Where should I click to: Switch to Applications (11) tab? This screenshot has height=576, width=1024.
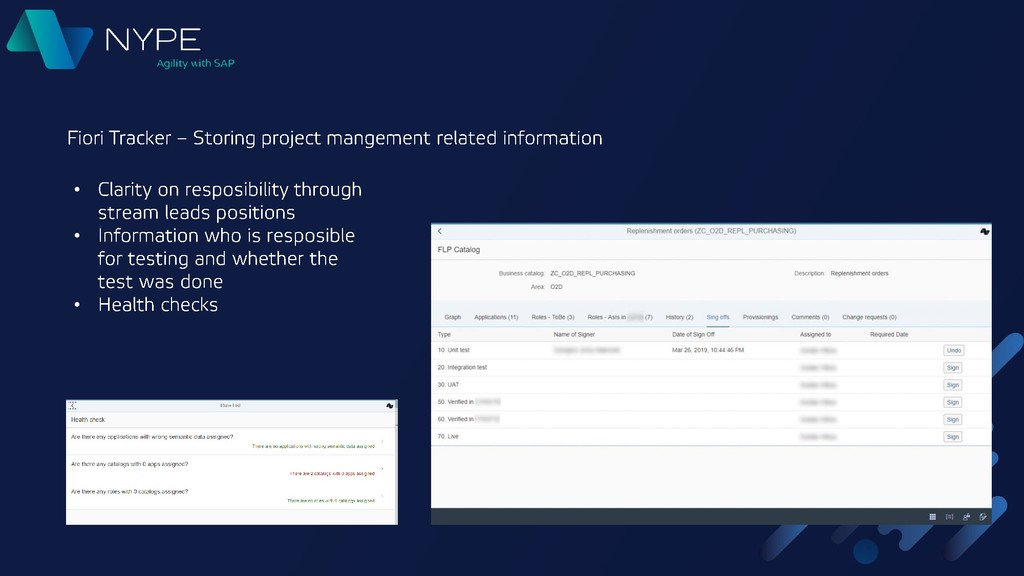click(496, 317)
